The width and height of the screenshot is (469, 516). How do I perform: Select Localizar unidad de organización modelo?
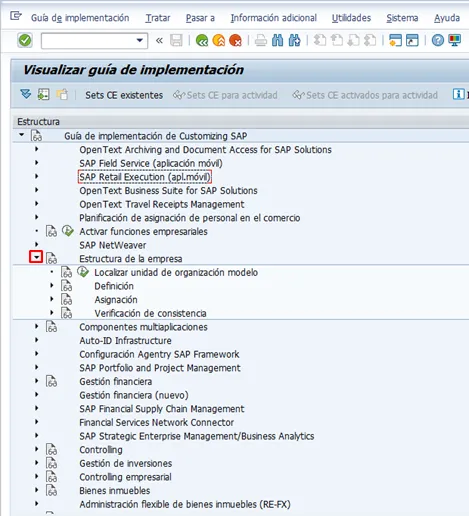click(176, 272)
